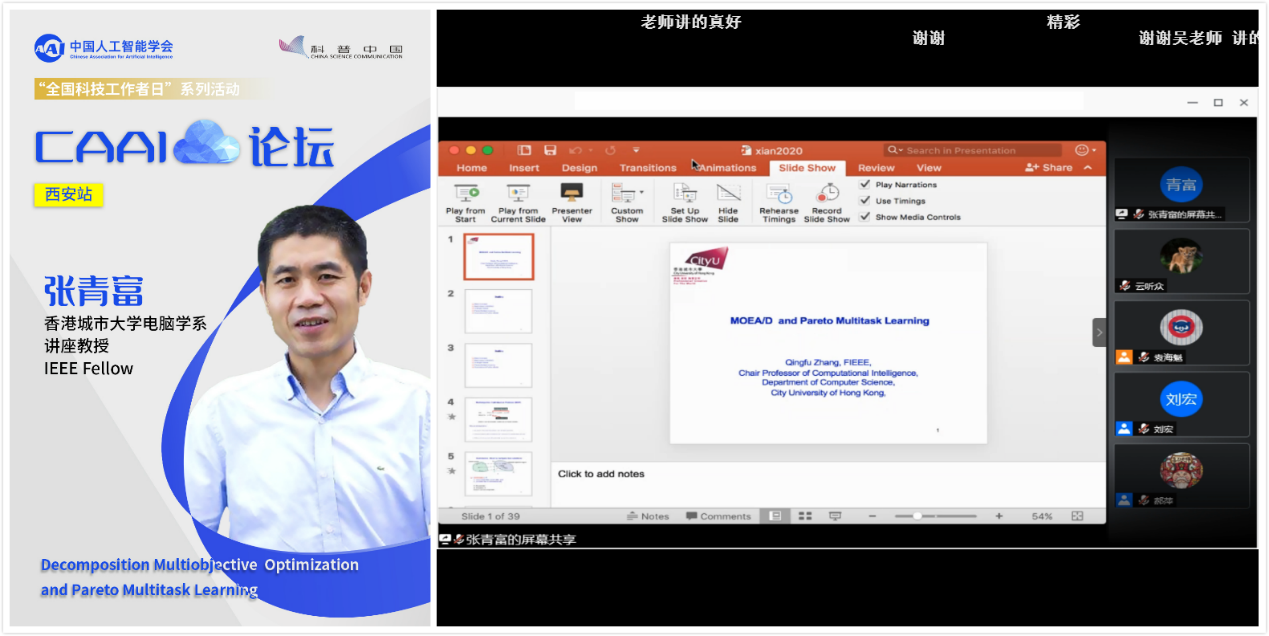The width and height of the screenshot is (1269, 636).
Task: Click the Share button
Action: tap(1049, 168)
